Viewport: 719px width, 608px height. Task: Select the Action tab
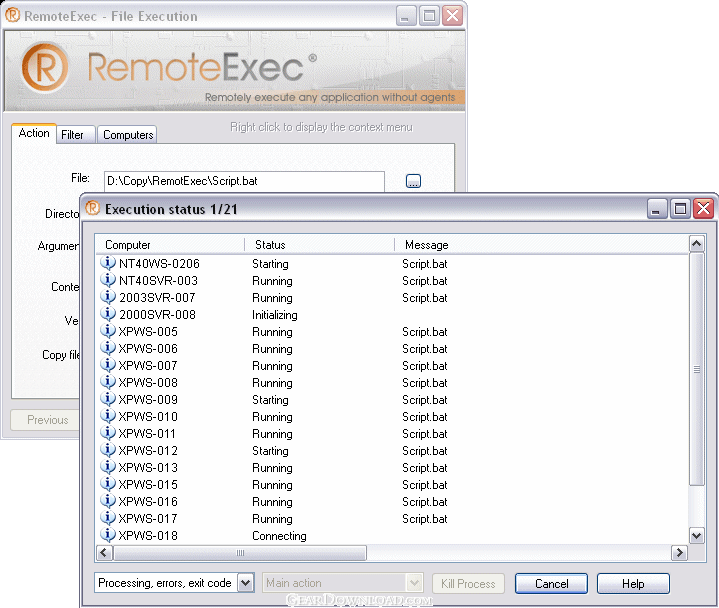(34, 133)
